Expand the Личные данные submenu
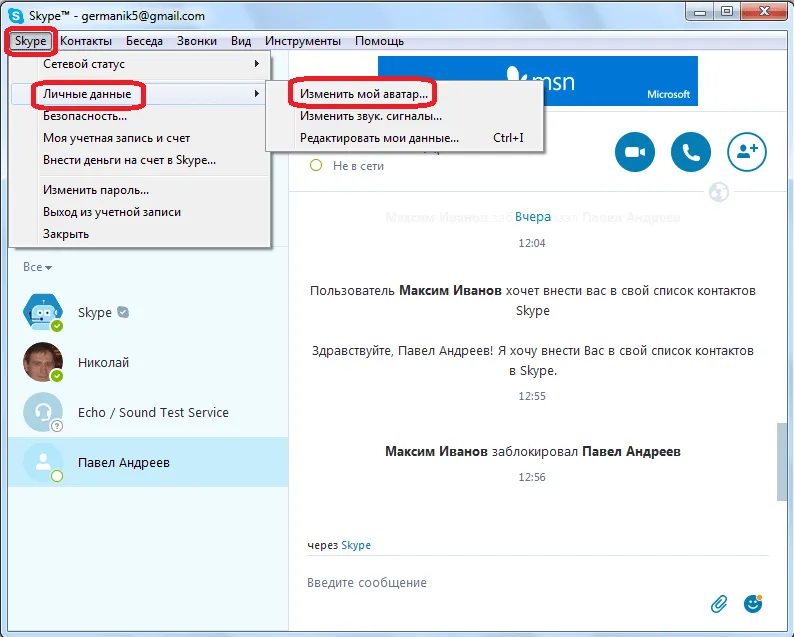 click(140, 94)
